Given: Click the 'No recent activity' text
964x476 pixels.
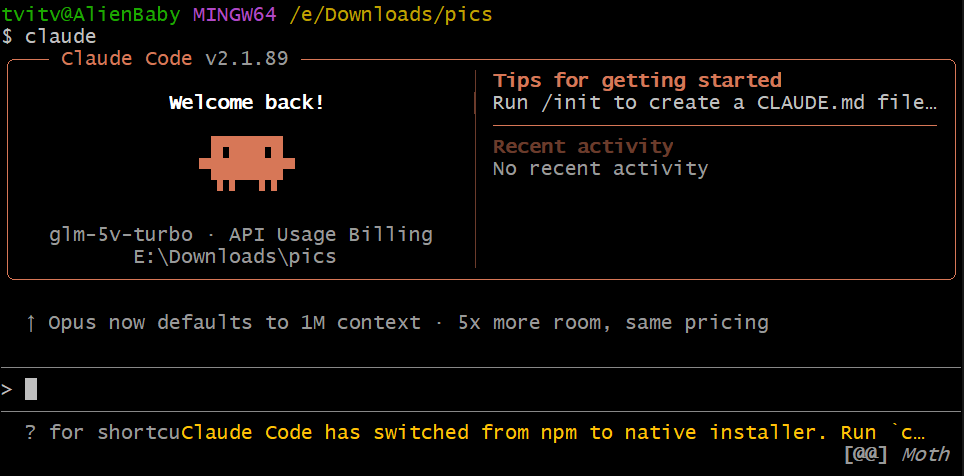Looking at the screenshot, I should point(601,169).
